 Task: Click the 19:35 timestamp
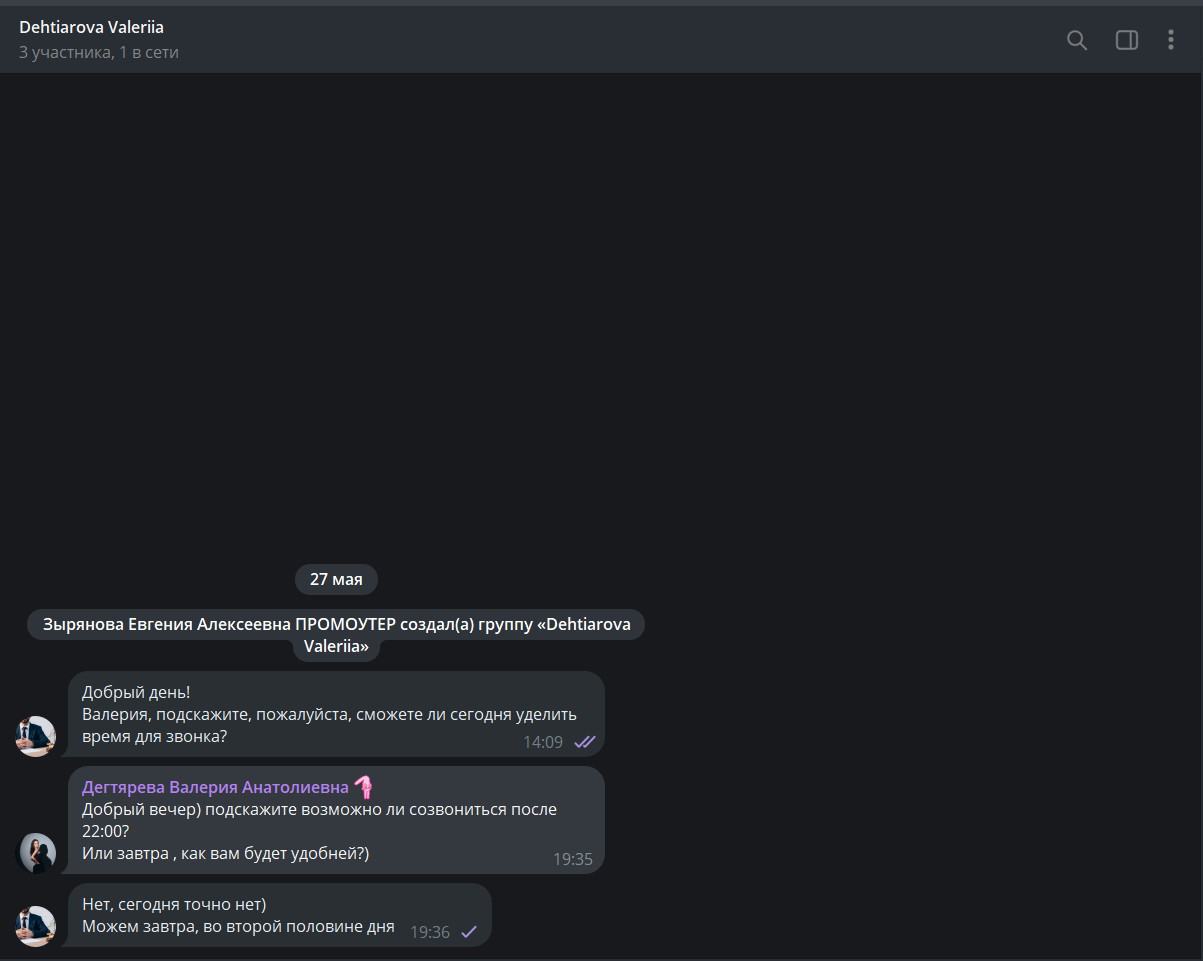point(573,859)
